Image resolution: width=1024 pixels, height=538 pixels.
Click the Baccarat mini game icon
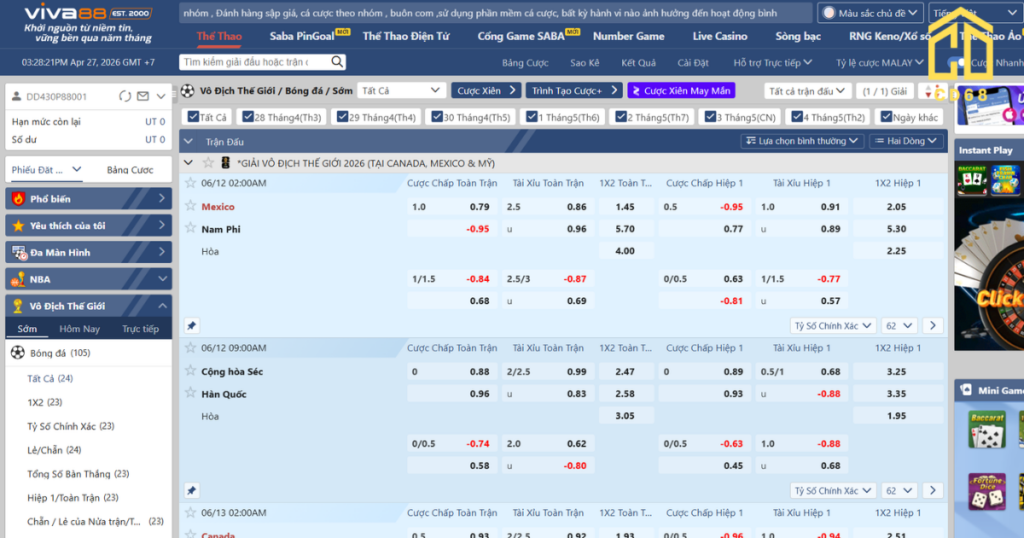(986, 430)
